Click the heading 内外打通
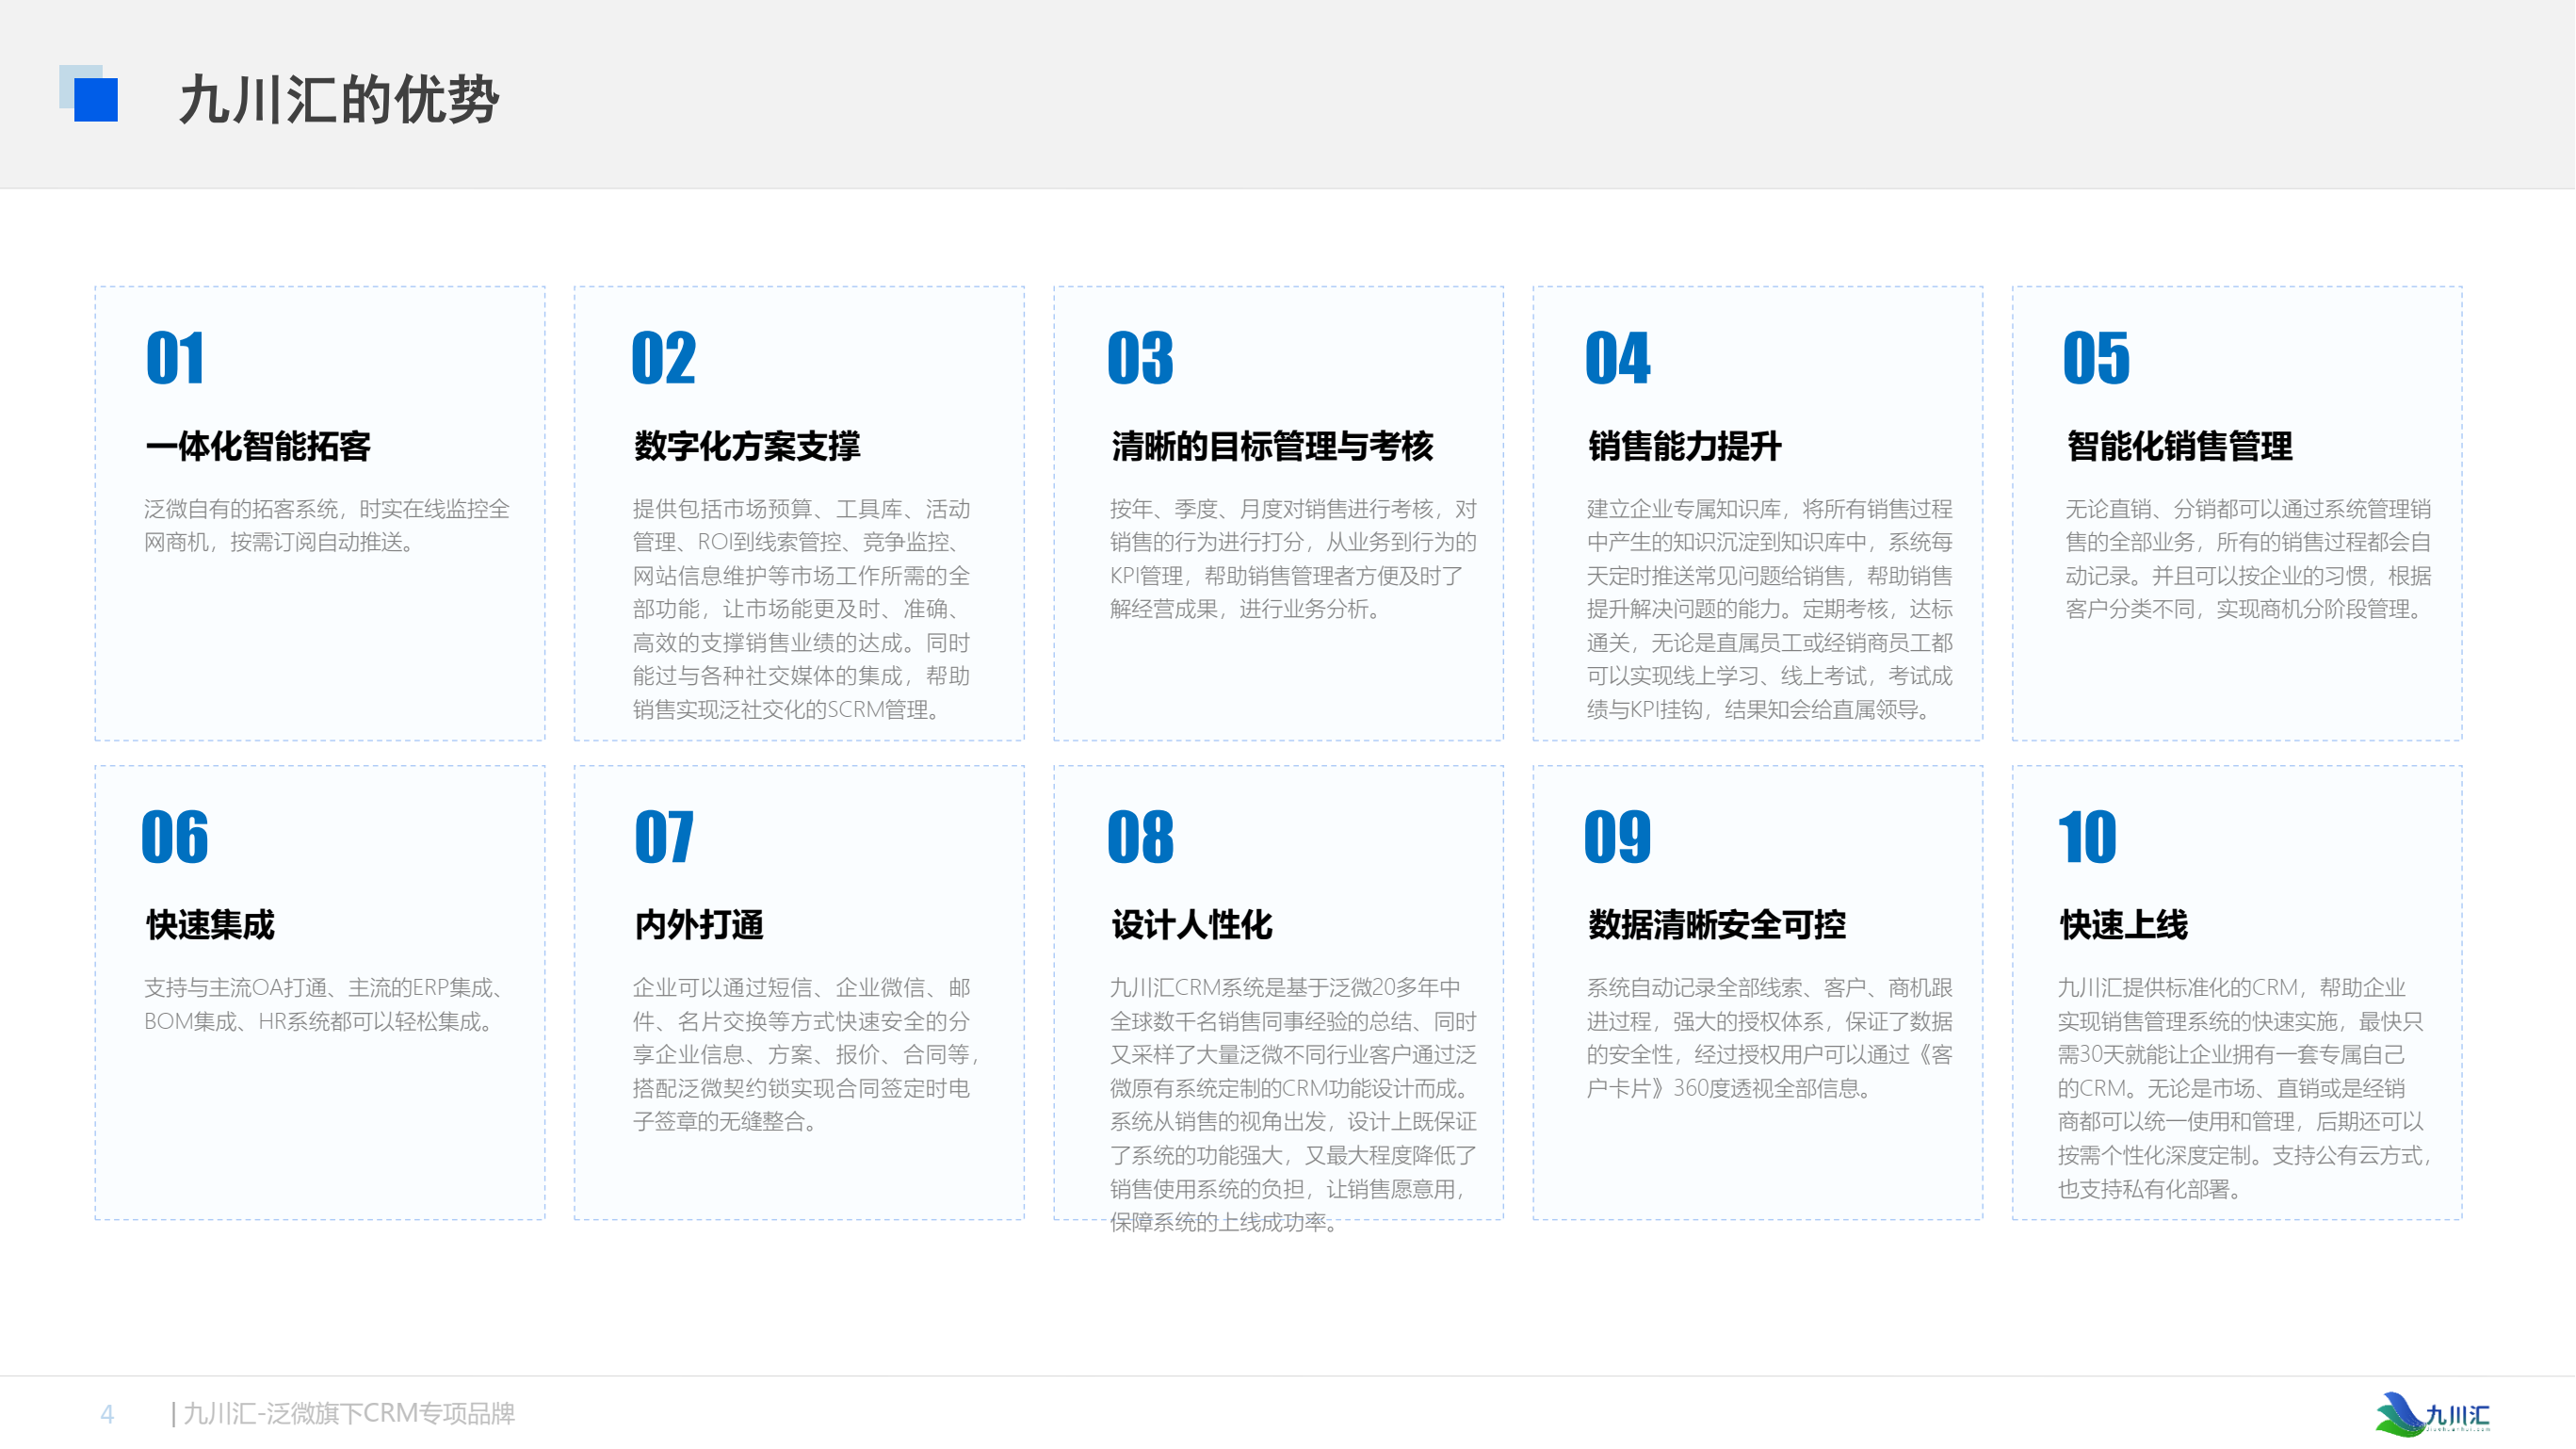2576x1449 pixels. point(699,925)
